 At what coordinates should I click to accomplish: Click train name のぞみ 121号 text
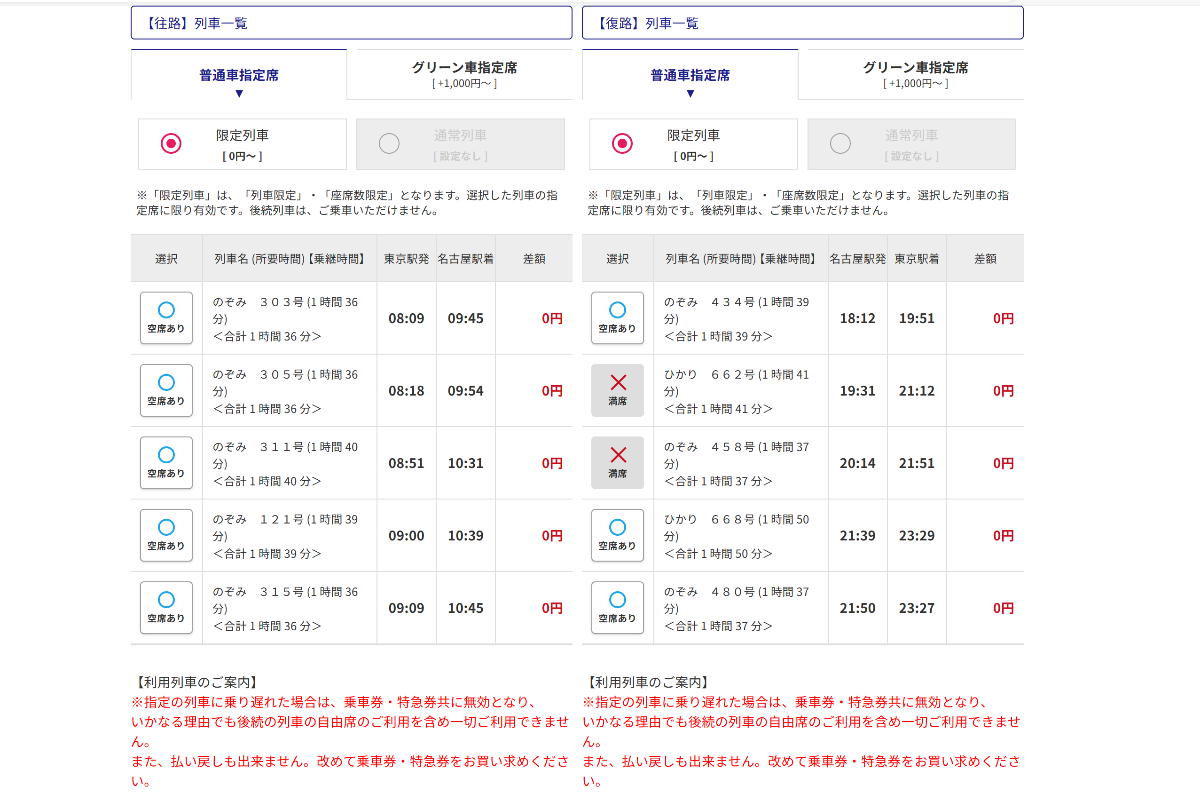click(258, 519)
